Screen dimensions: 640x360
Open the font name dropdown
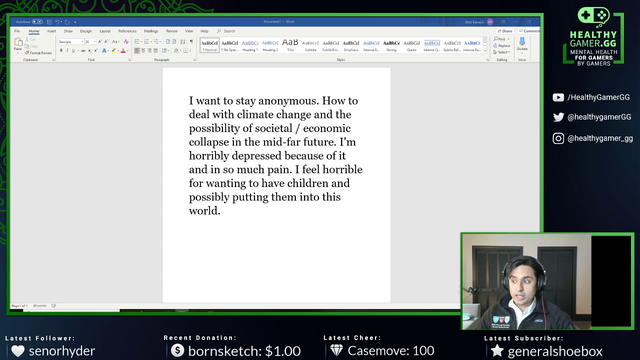(82, 42)
